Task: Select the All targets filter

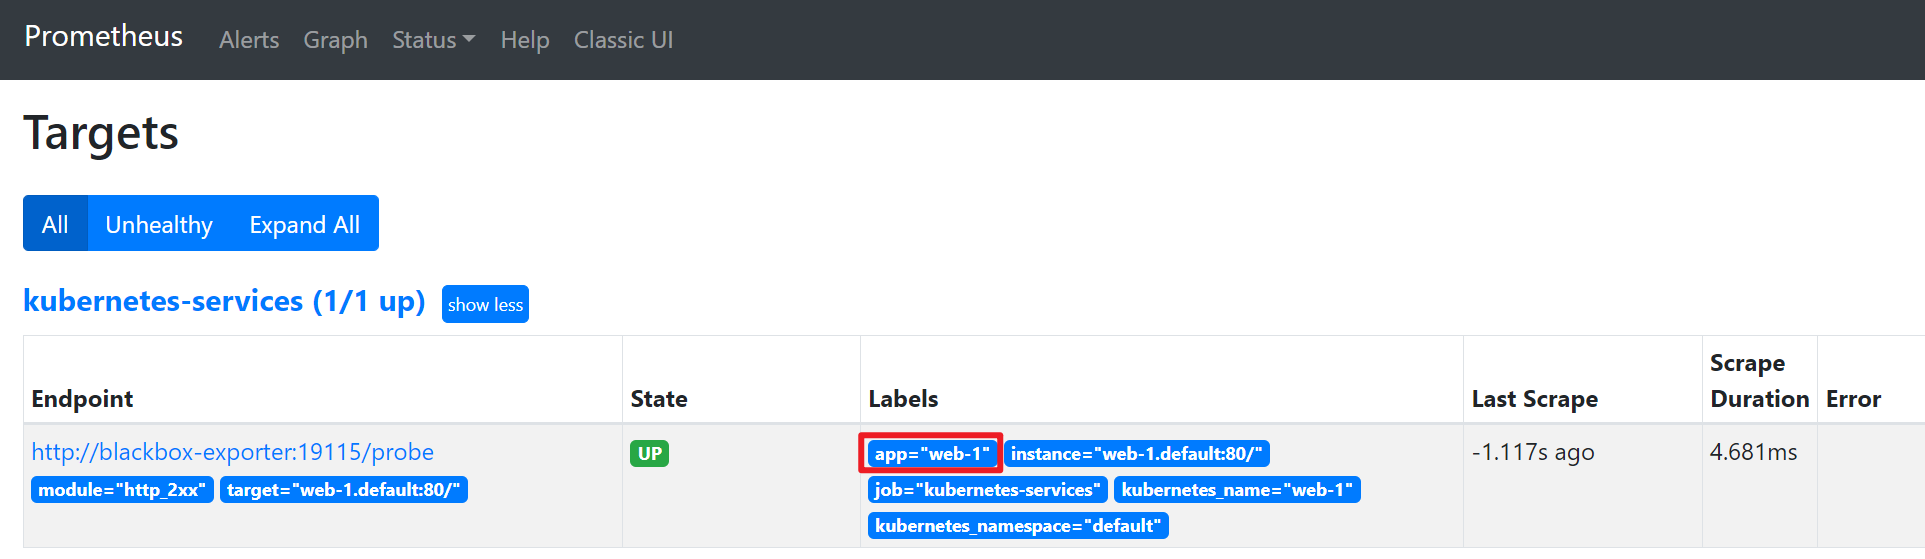Action: (x=55, y=224)
